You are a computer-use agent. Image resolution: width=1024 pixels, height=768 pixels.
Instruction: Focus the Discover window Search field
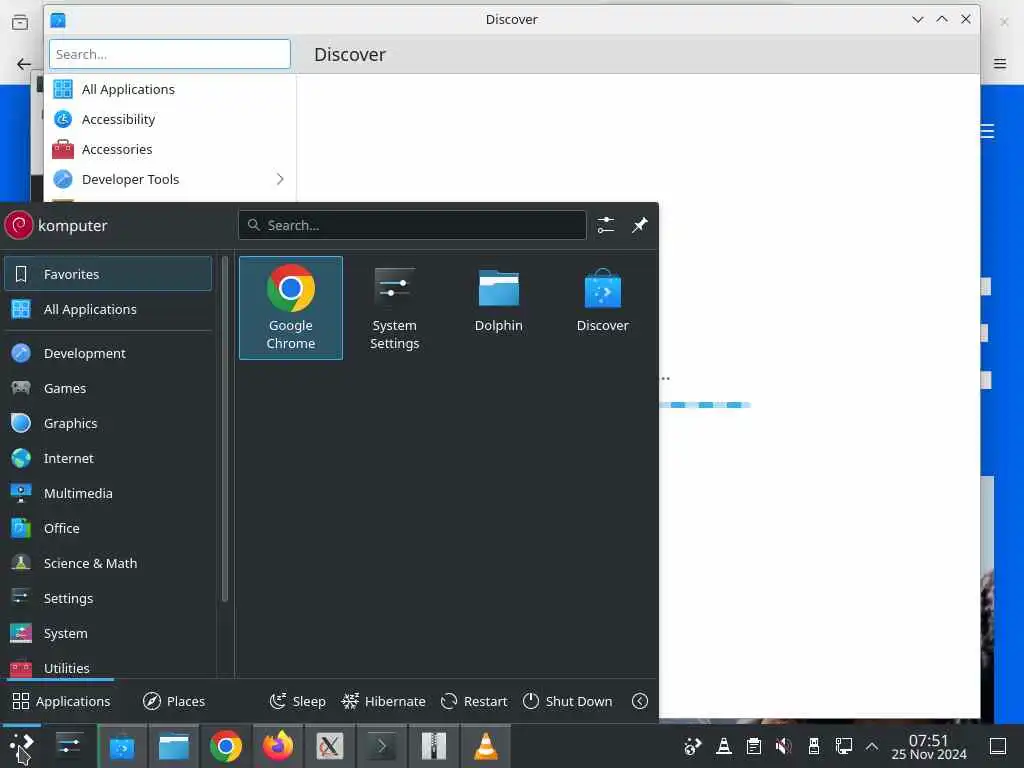click(170, 54)
